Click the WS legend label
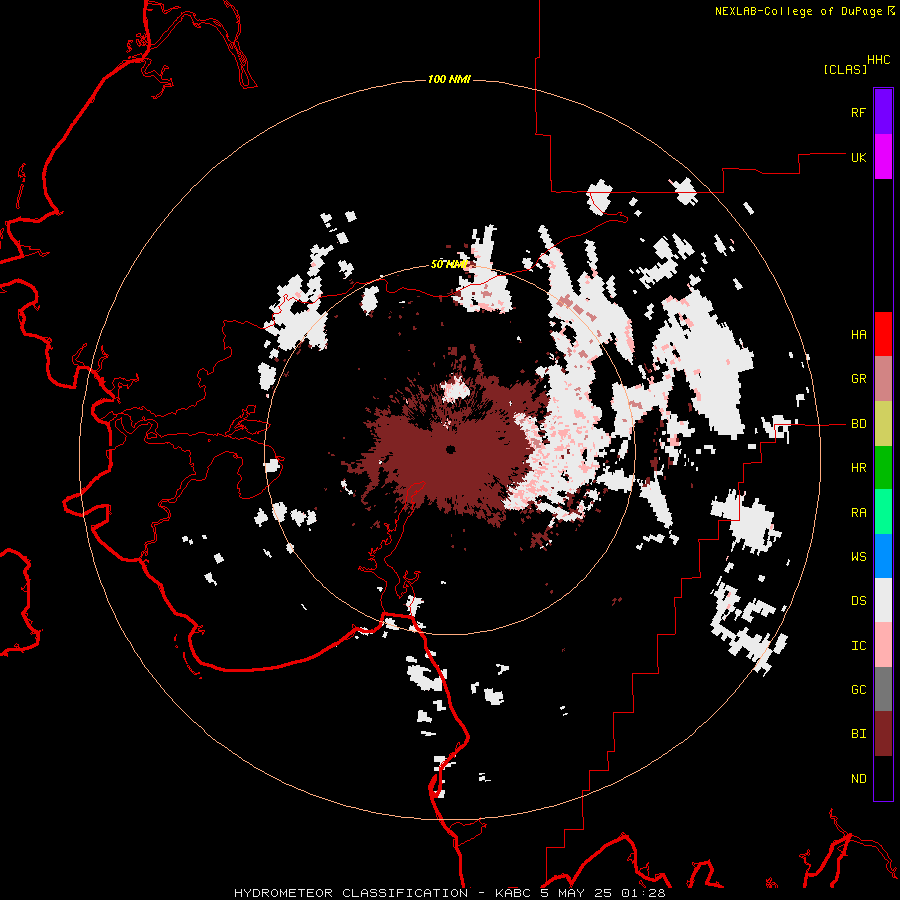This screenshot has width=900, height=900. click(x=858, y=557)
